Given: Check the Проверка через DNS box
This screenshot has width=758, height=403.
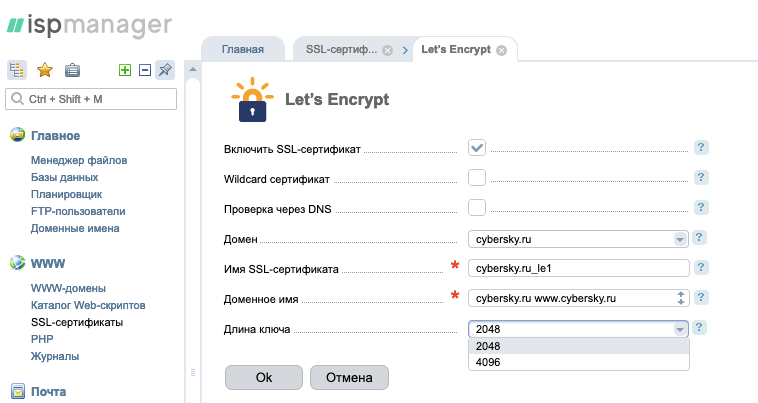Looking at the screenshot, I should 477,208.
